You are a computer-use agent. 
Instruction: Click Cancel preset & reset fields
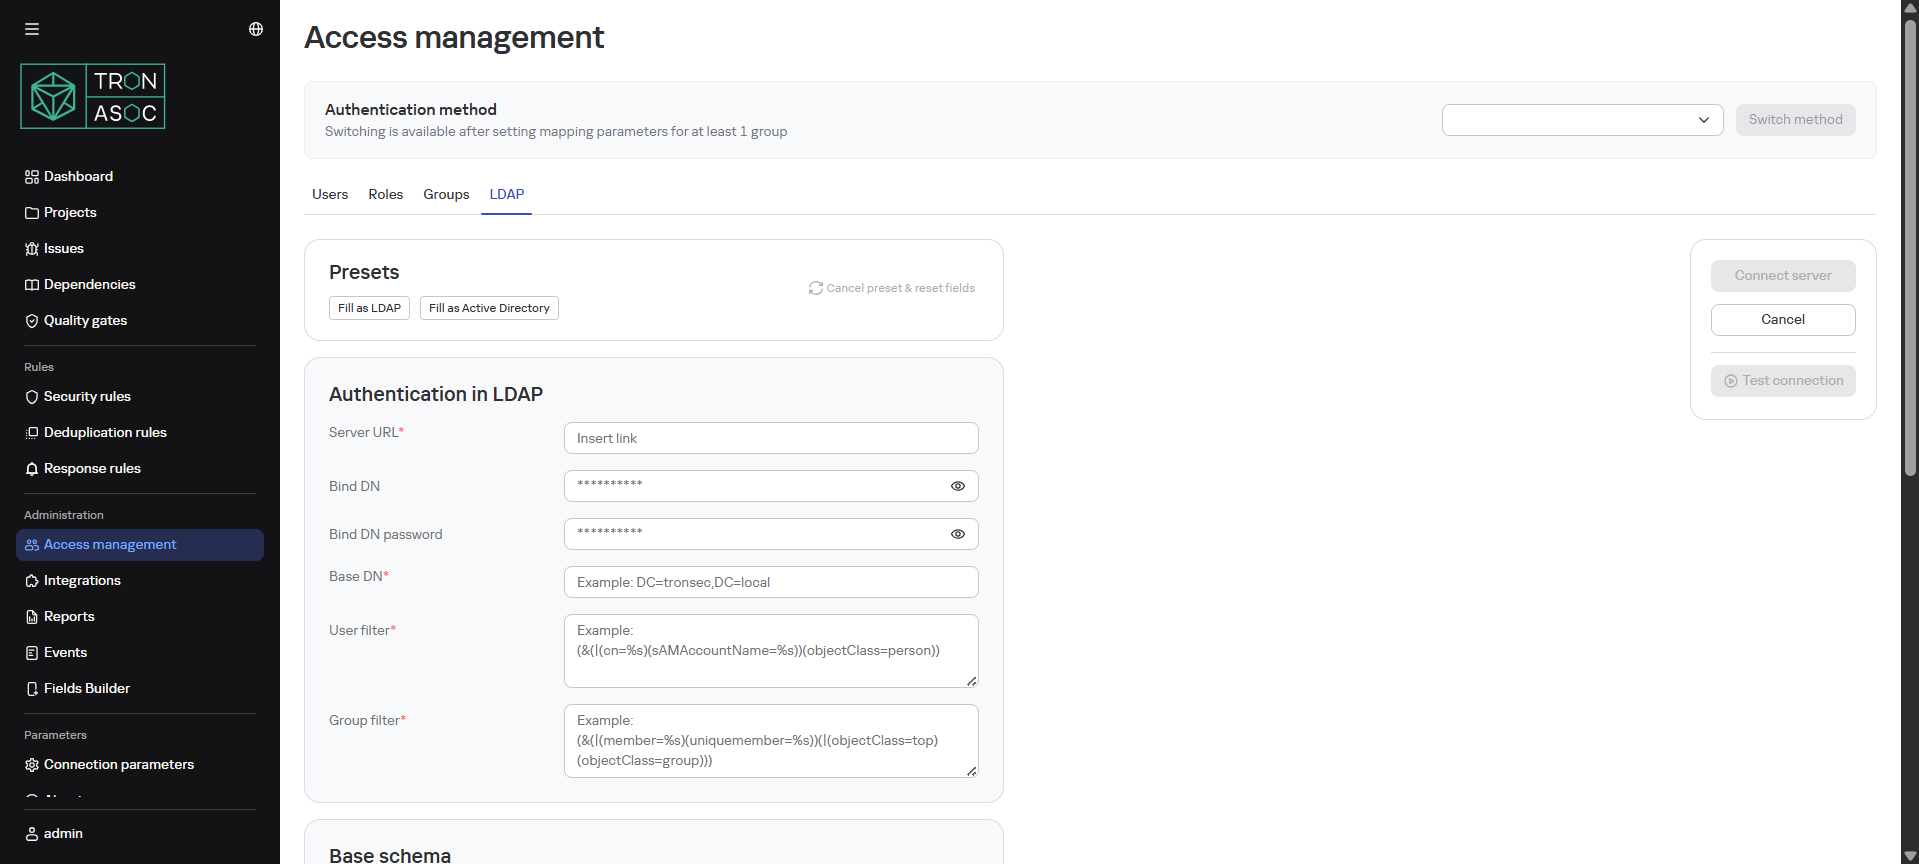point(892,288)
